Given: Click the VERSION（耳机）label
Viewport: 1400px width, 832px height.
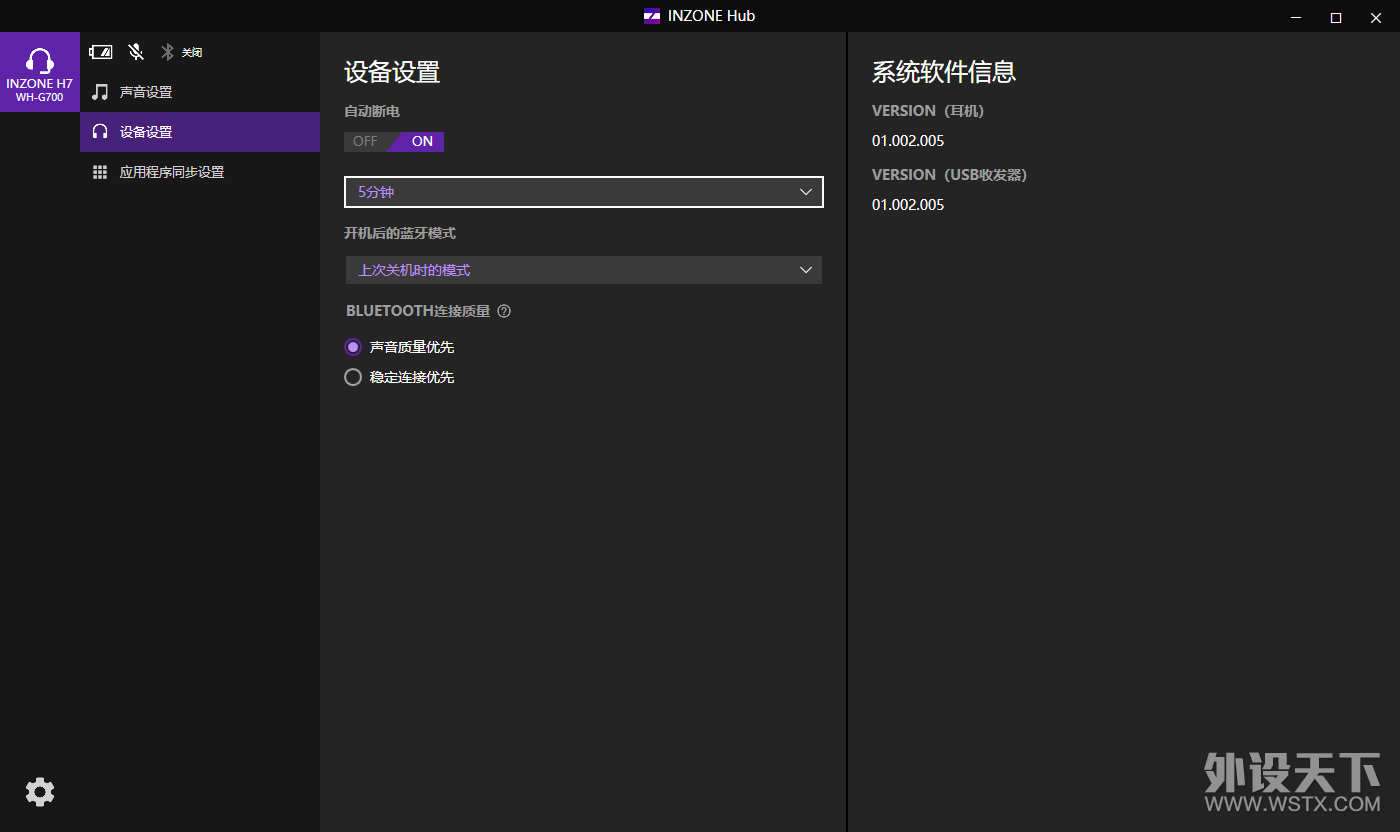Looking at the screenshot, I should [928, 111].
